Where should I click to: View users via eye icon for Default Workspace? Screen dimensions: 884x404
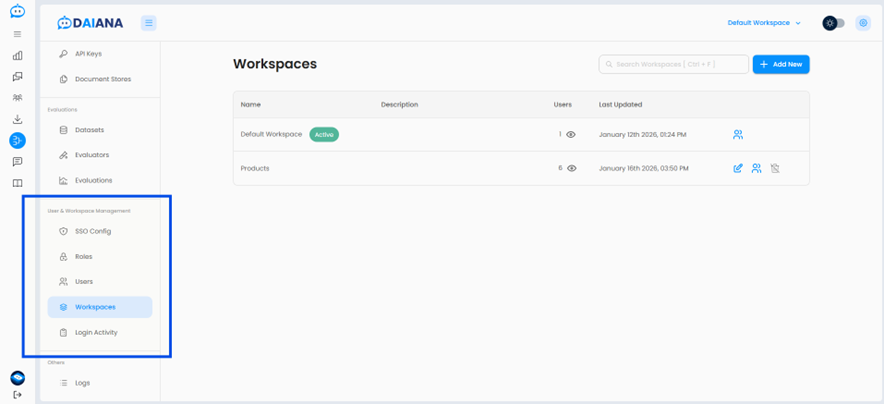click(x=571, y=134)
